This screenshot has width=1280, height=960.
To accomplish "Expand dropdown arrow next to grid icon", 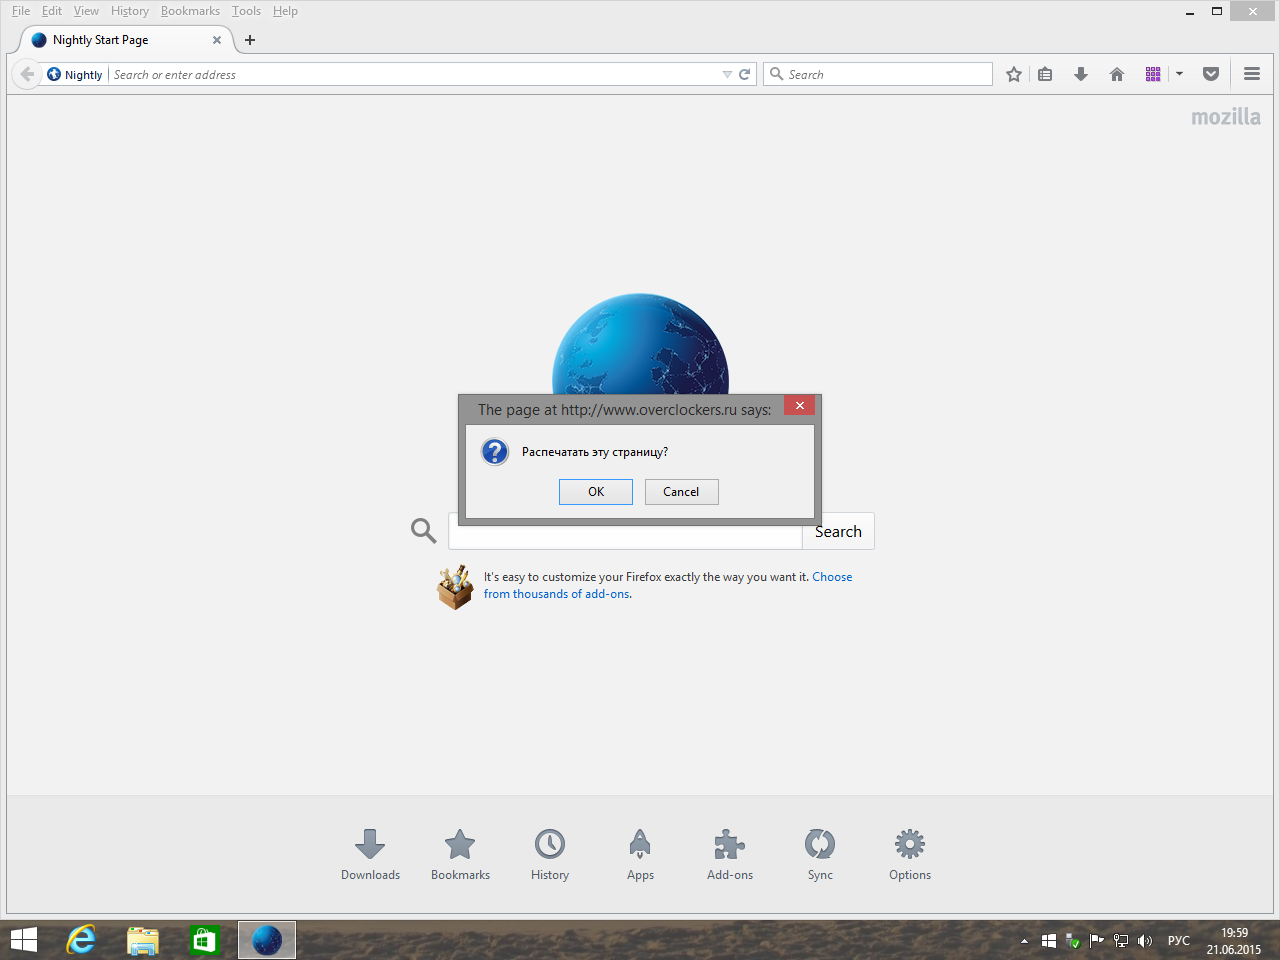I will [1179, 74].
